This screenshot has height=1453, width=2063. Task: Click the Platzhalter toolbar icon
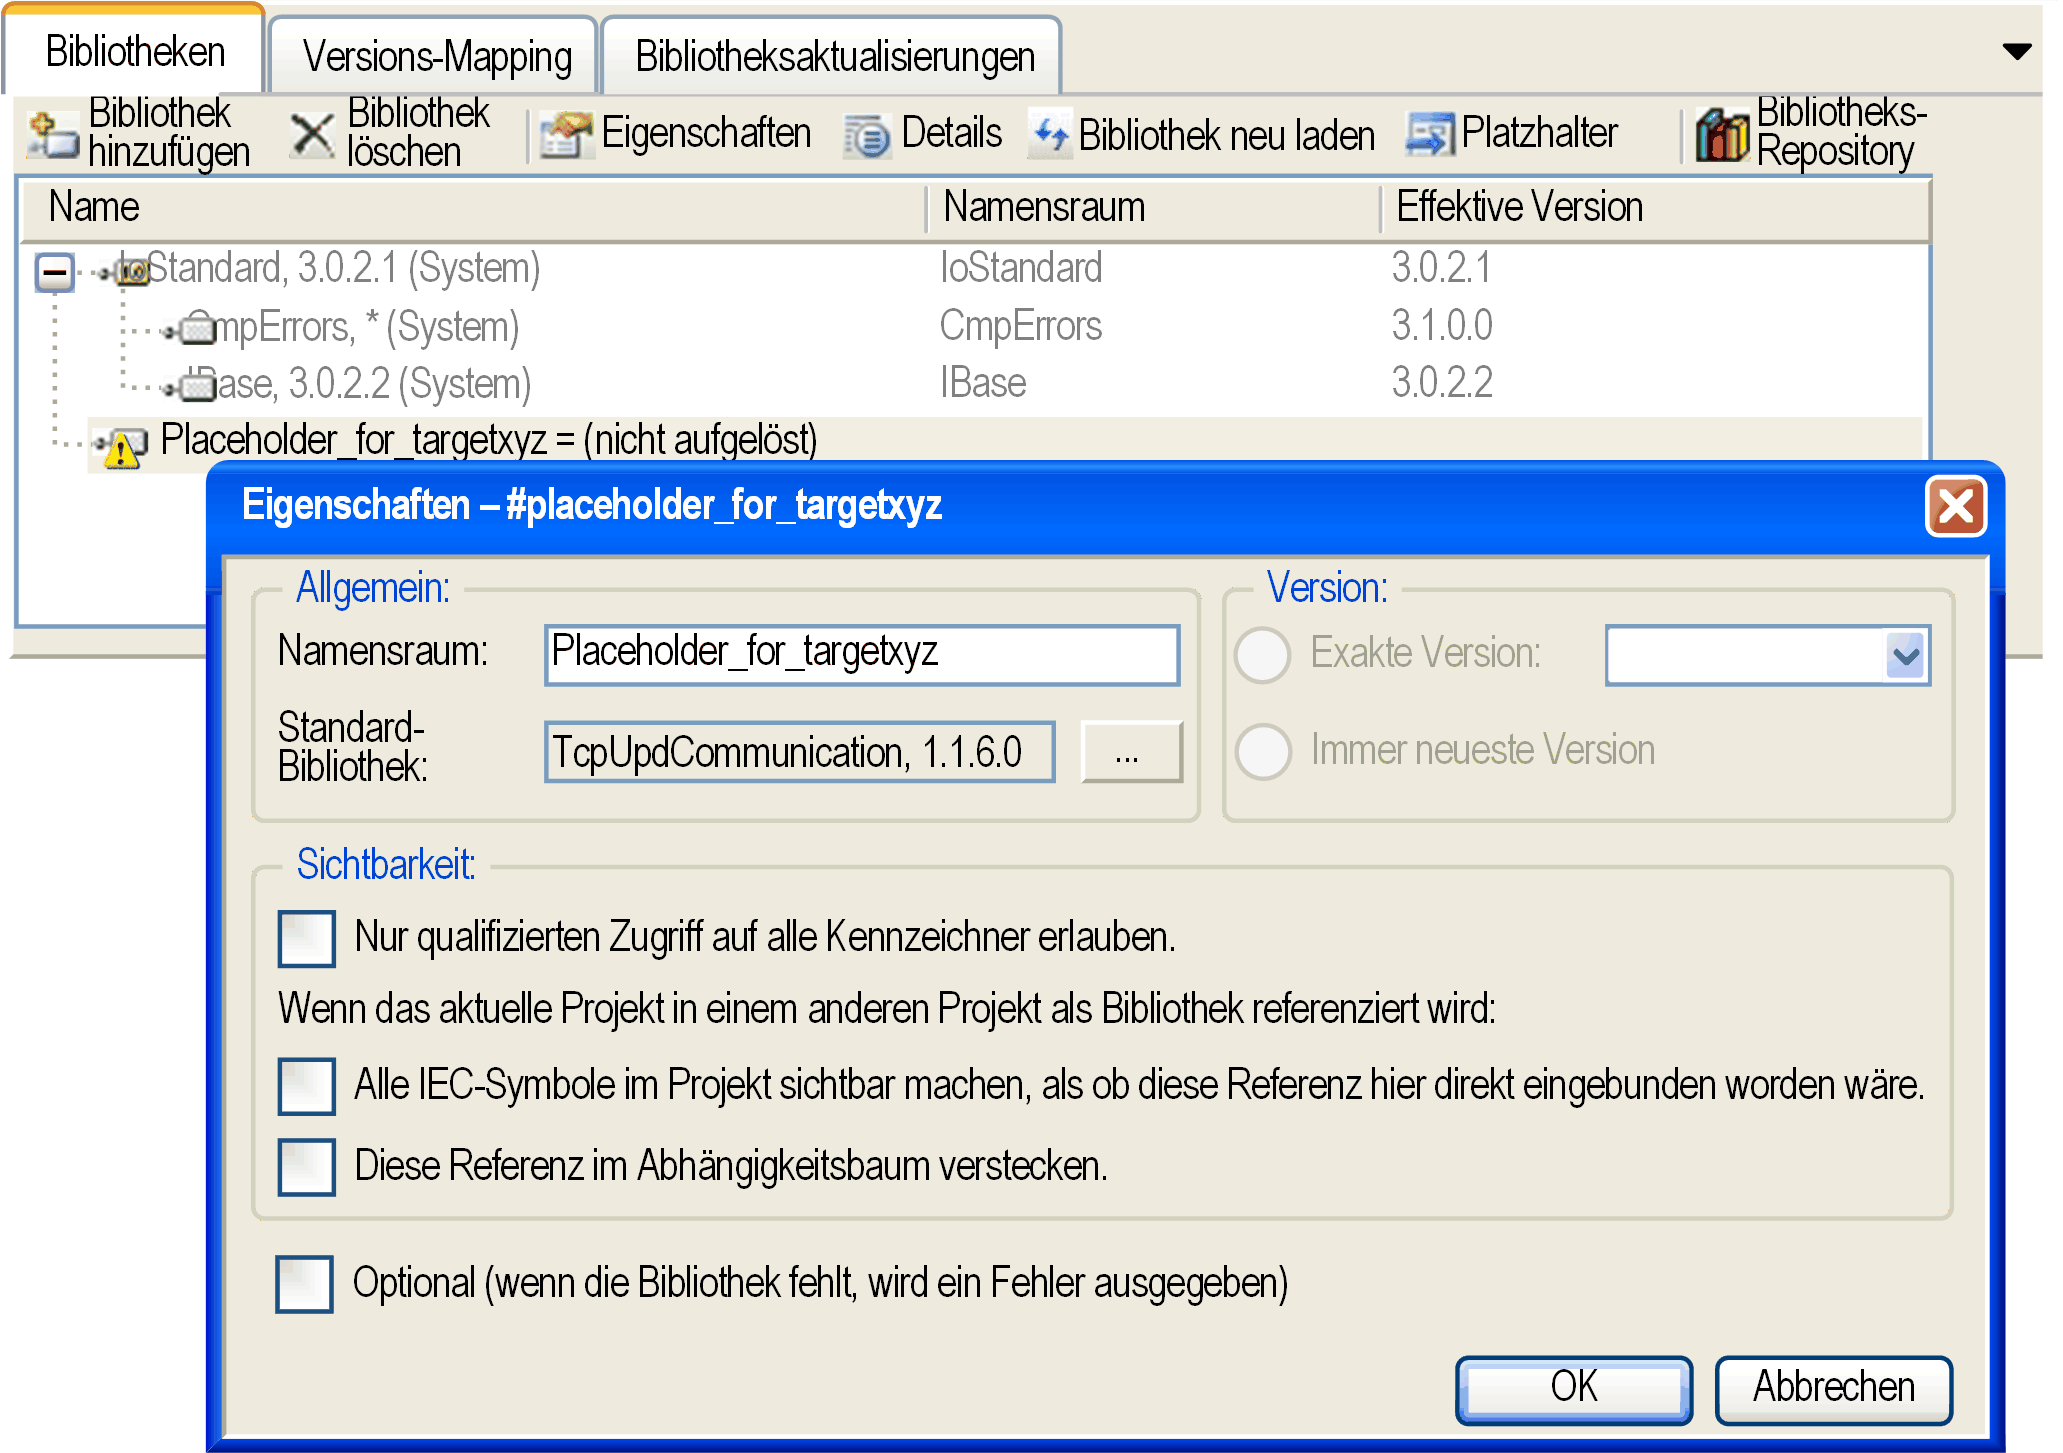(1430, 134)
